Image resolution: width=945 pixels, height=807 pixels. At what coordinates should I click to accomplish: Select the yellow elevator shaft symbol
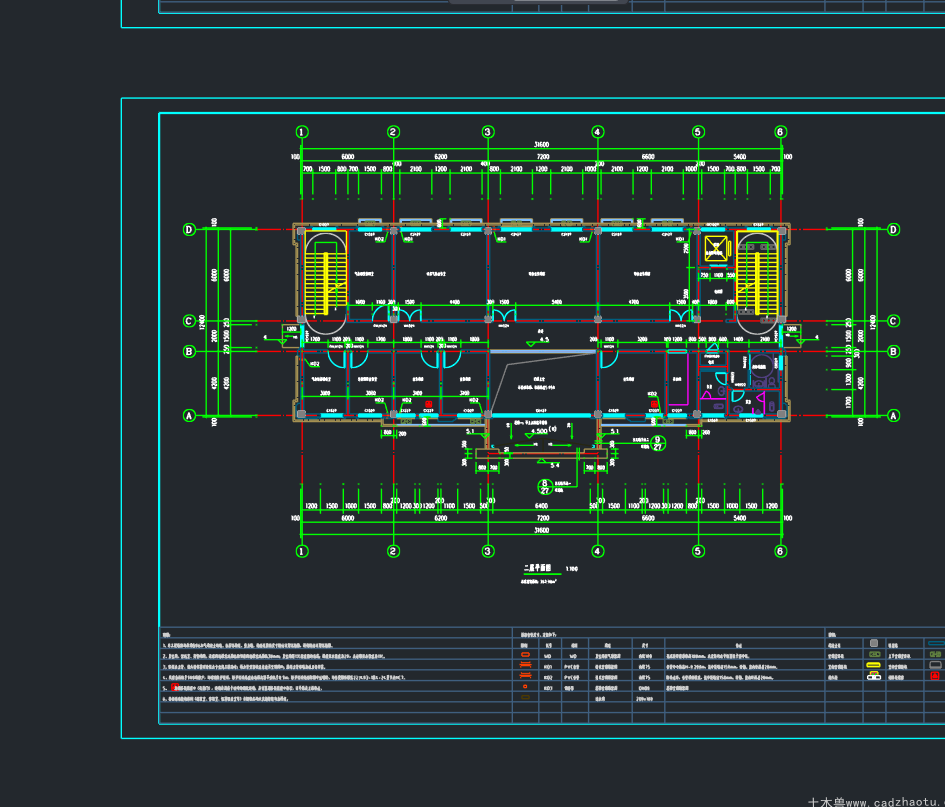(x=715, y=249)
